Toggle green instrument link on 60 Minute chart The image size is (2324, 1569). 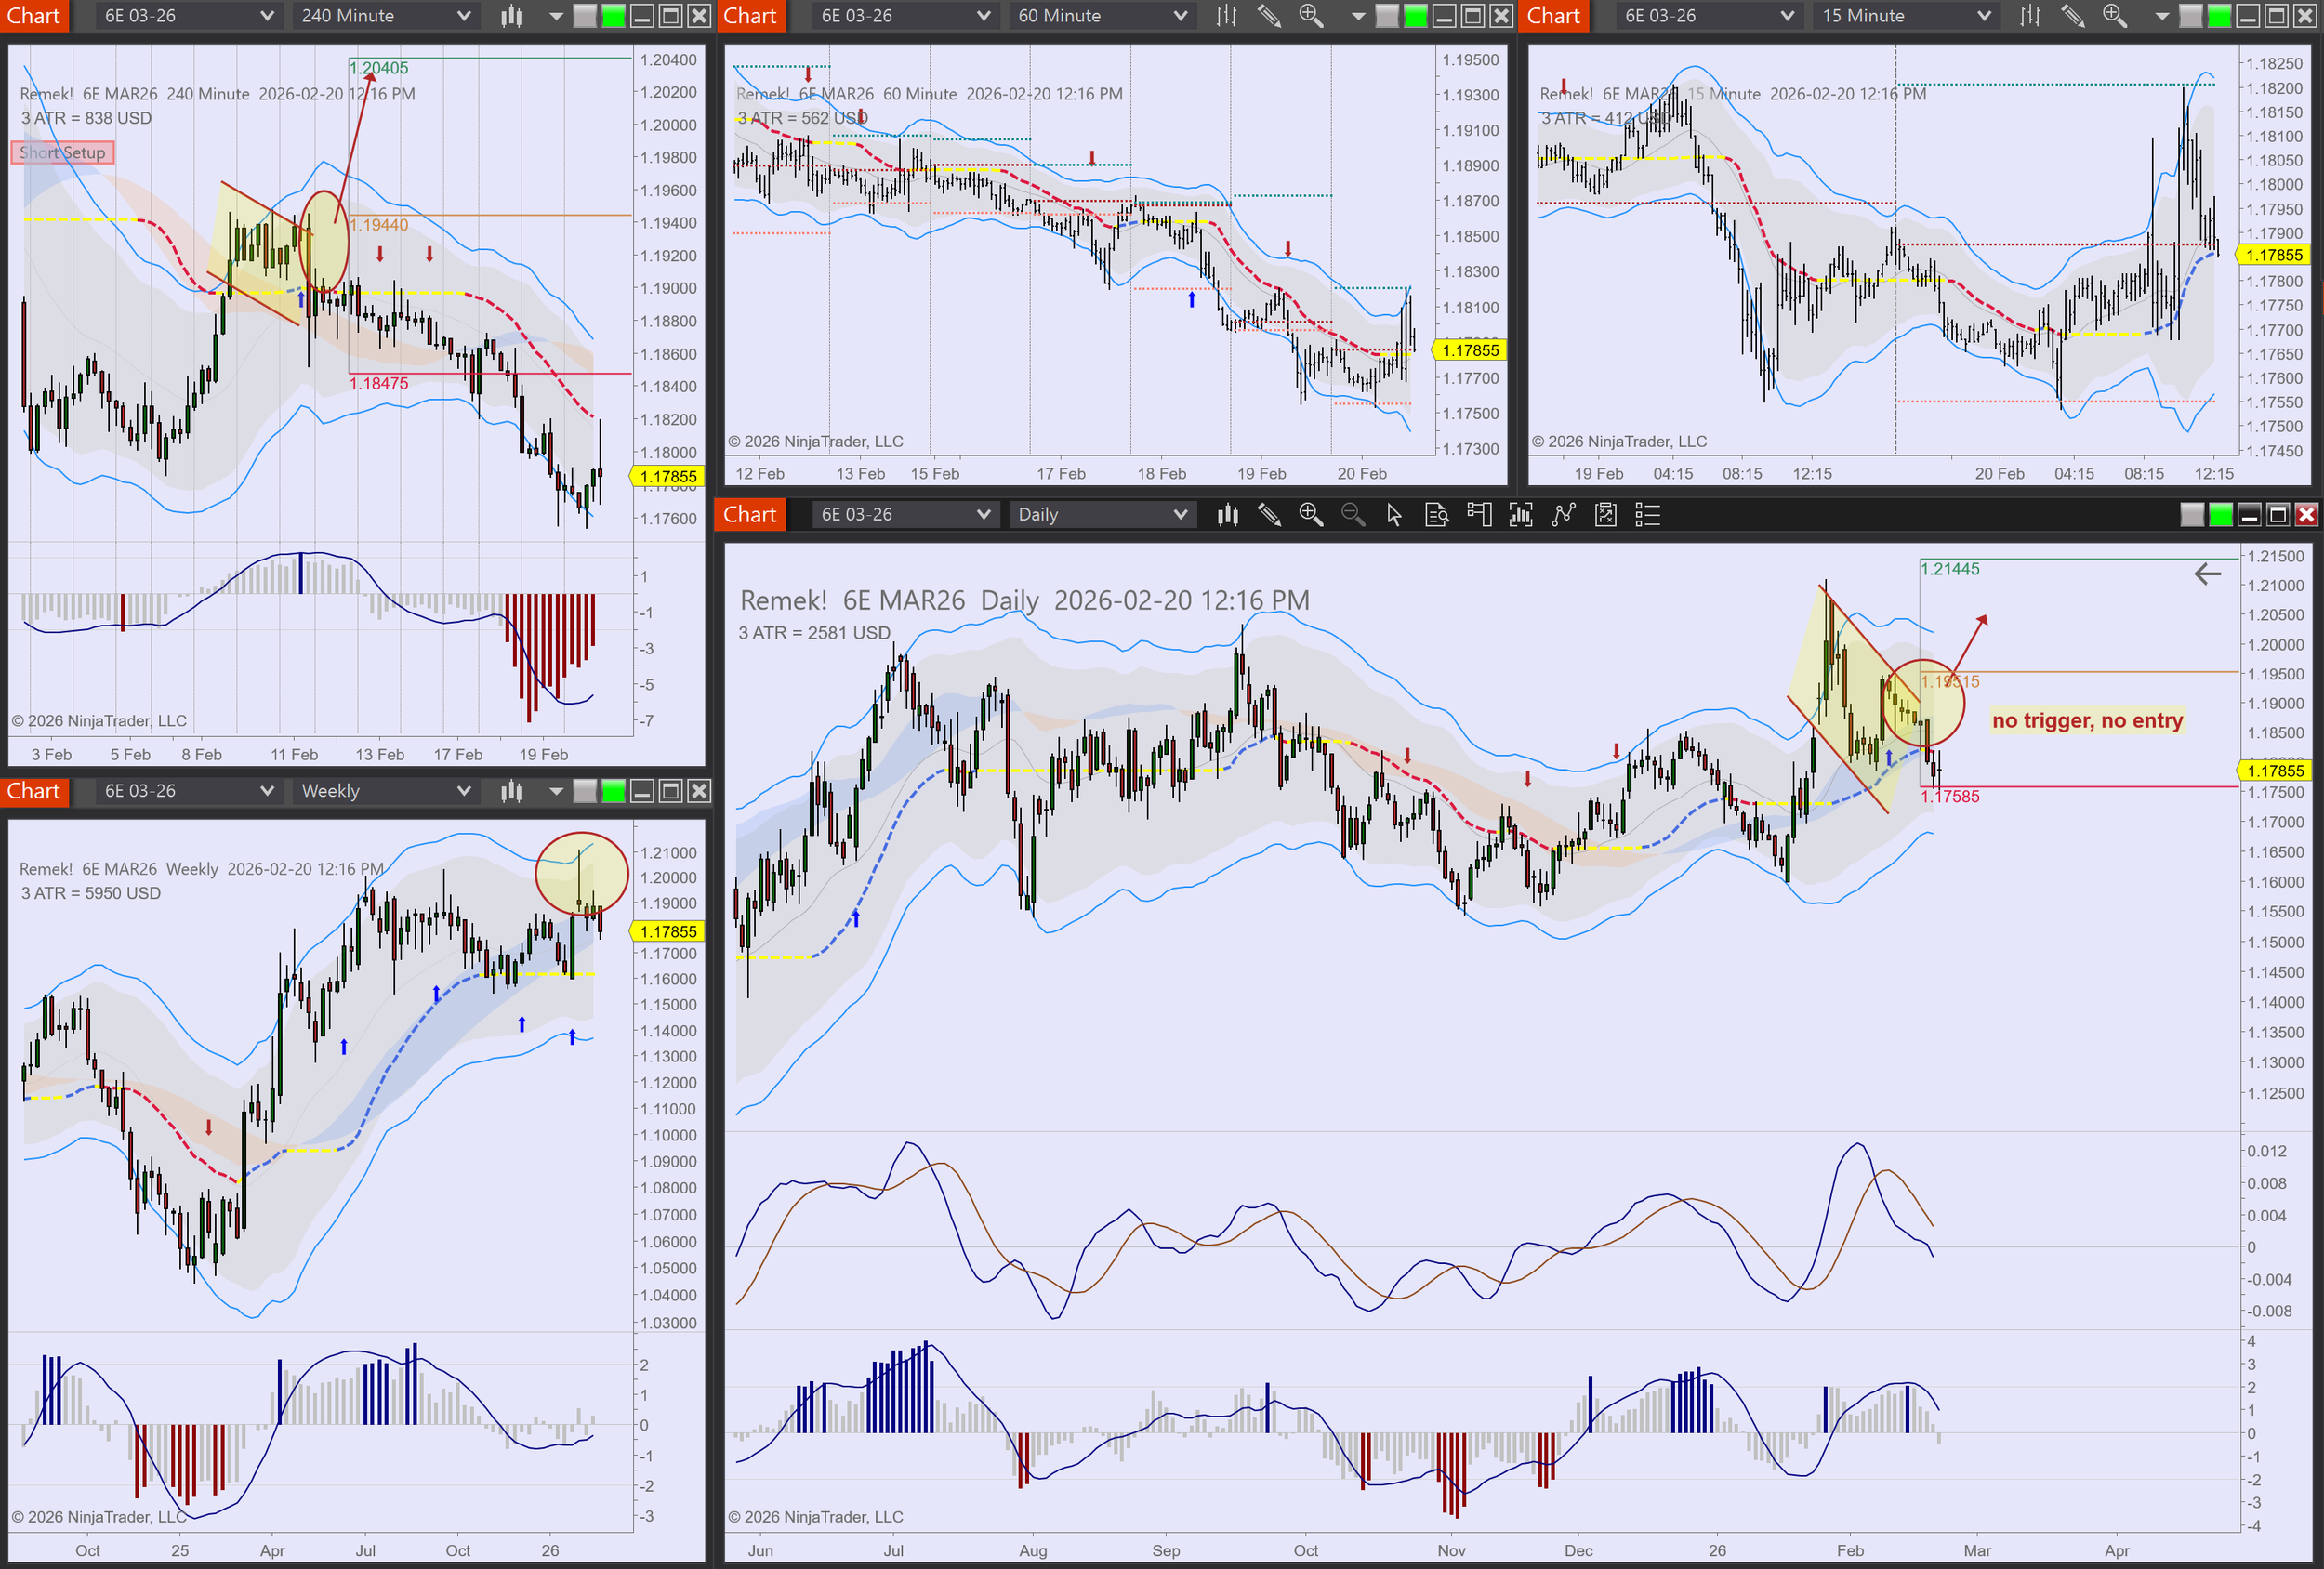(1415, 16)
